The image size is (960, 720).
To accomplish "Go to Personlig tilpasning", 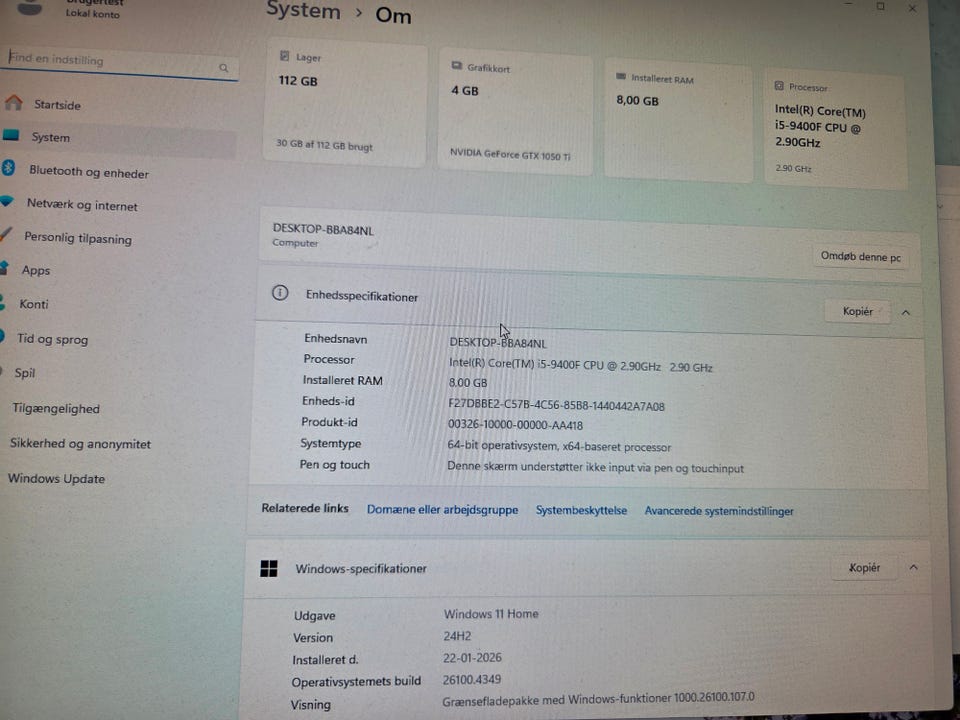I will point(78,238).
